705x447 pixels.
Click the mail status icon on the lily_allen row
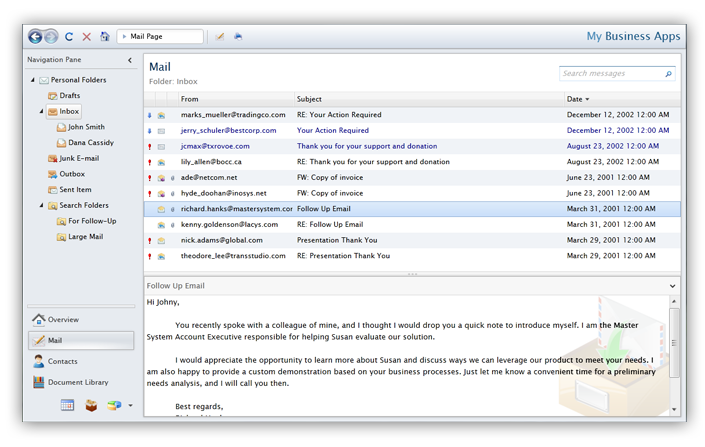pyautogui.click(x=161, y=162)
